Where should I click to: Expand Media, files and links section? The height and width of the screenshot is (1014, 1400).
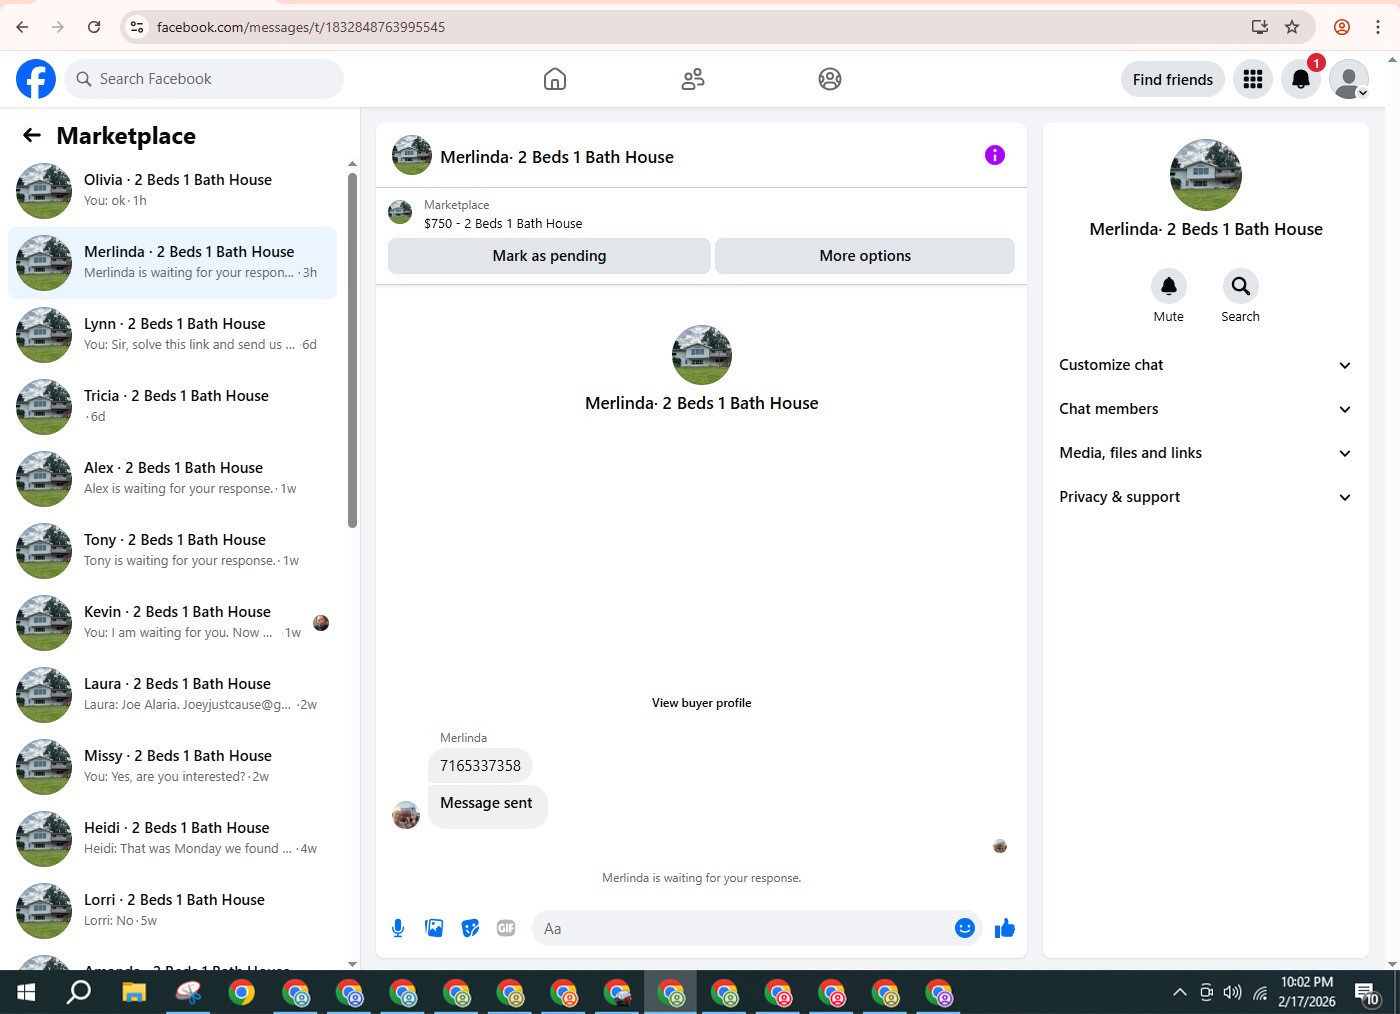(x=1205, y=453)
